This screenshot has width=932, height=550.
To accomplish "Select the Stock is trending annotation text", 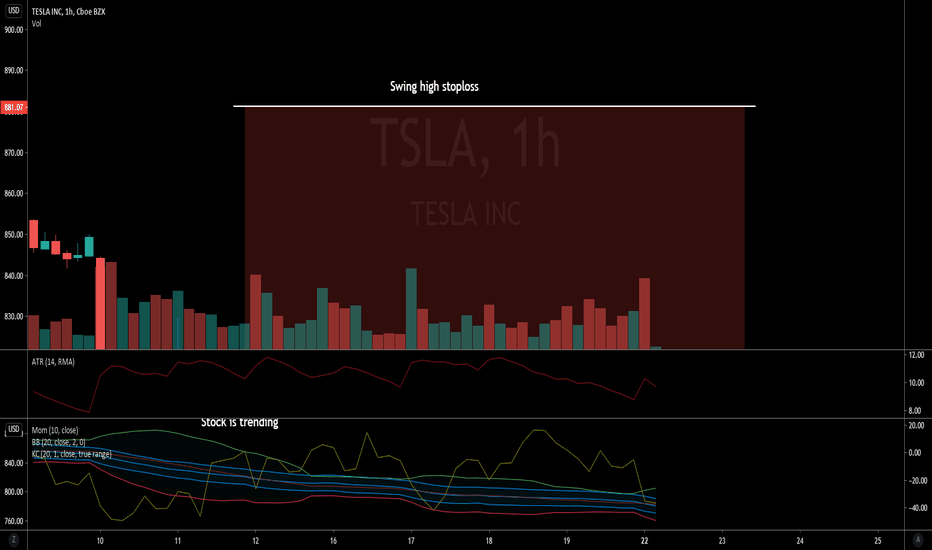I will point(240,422).
